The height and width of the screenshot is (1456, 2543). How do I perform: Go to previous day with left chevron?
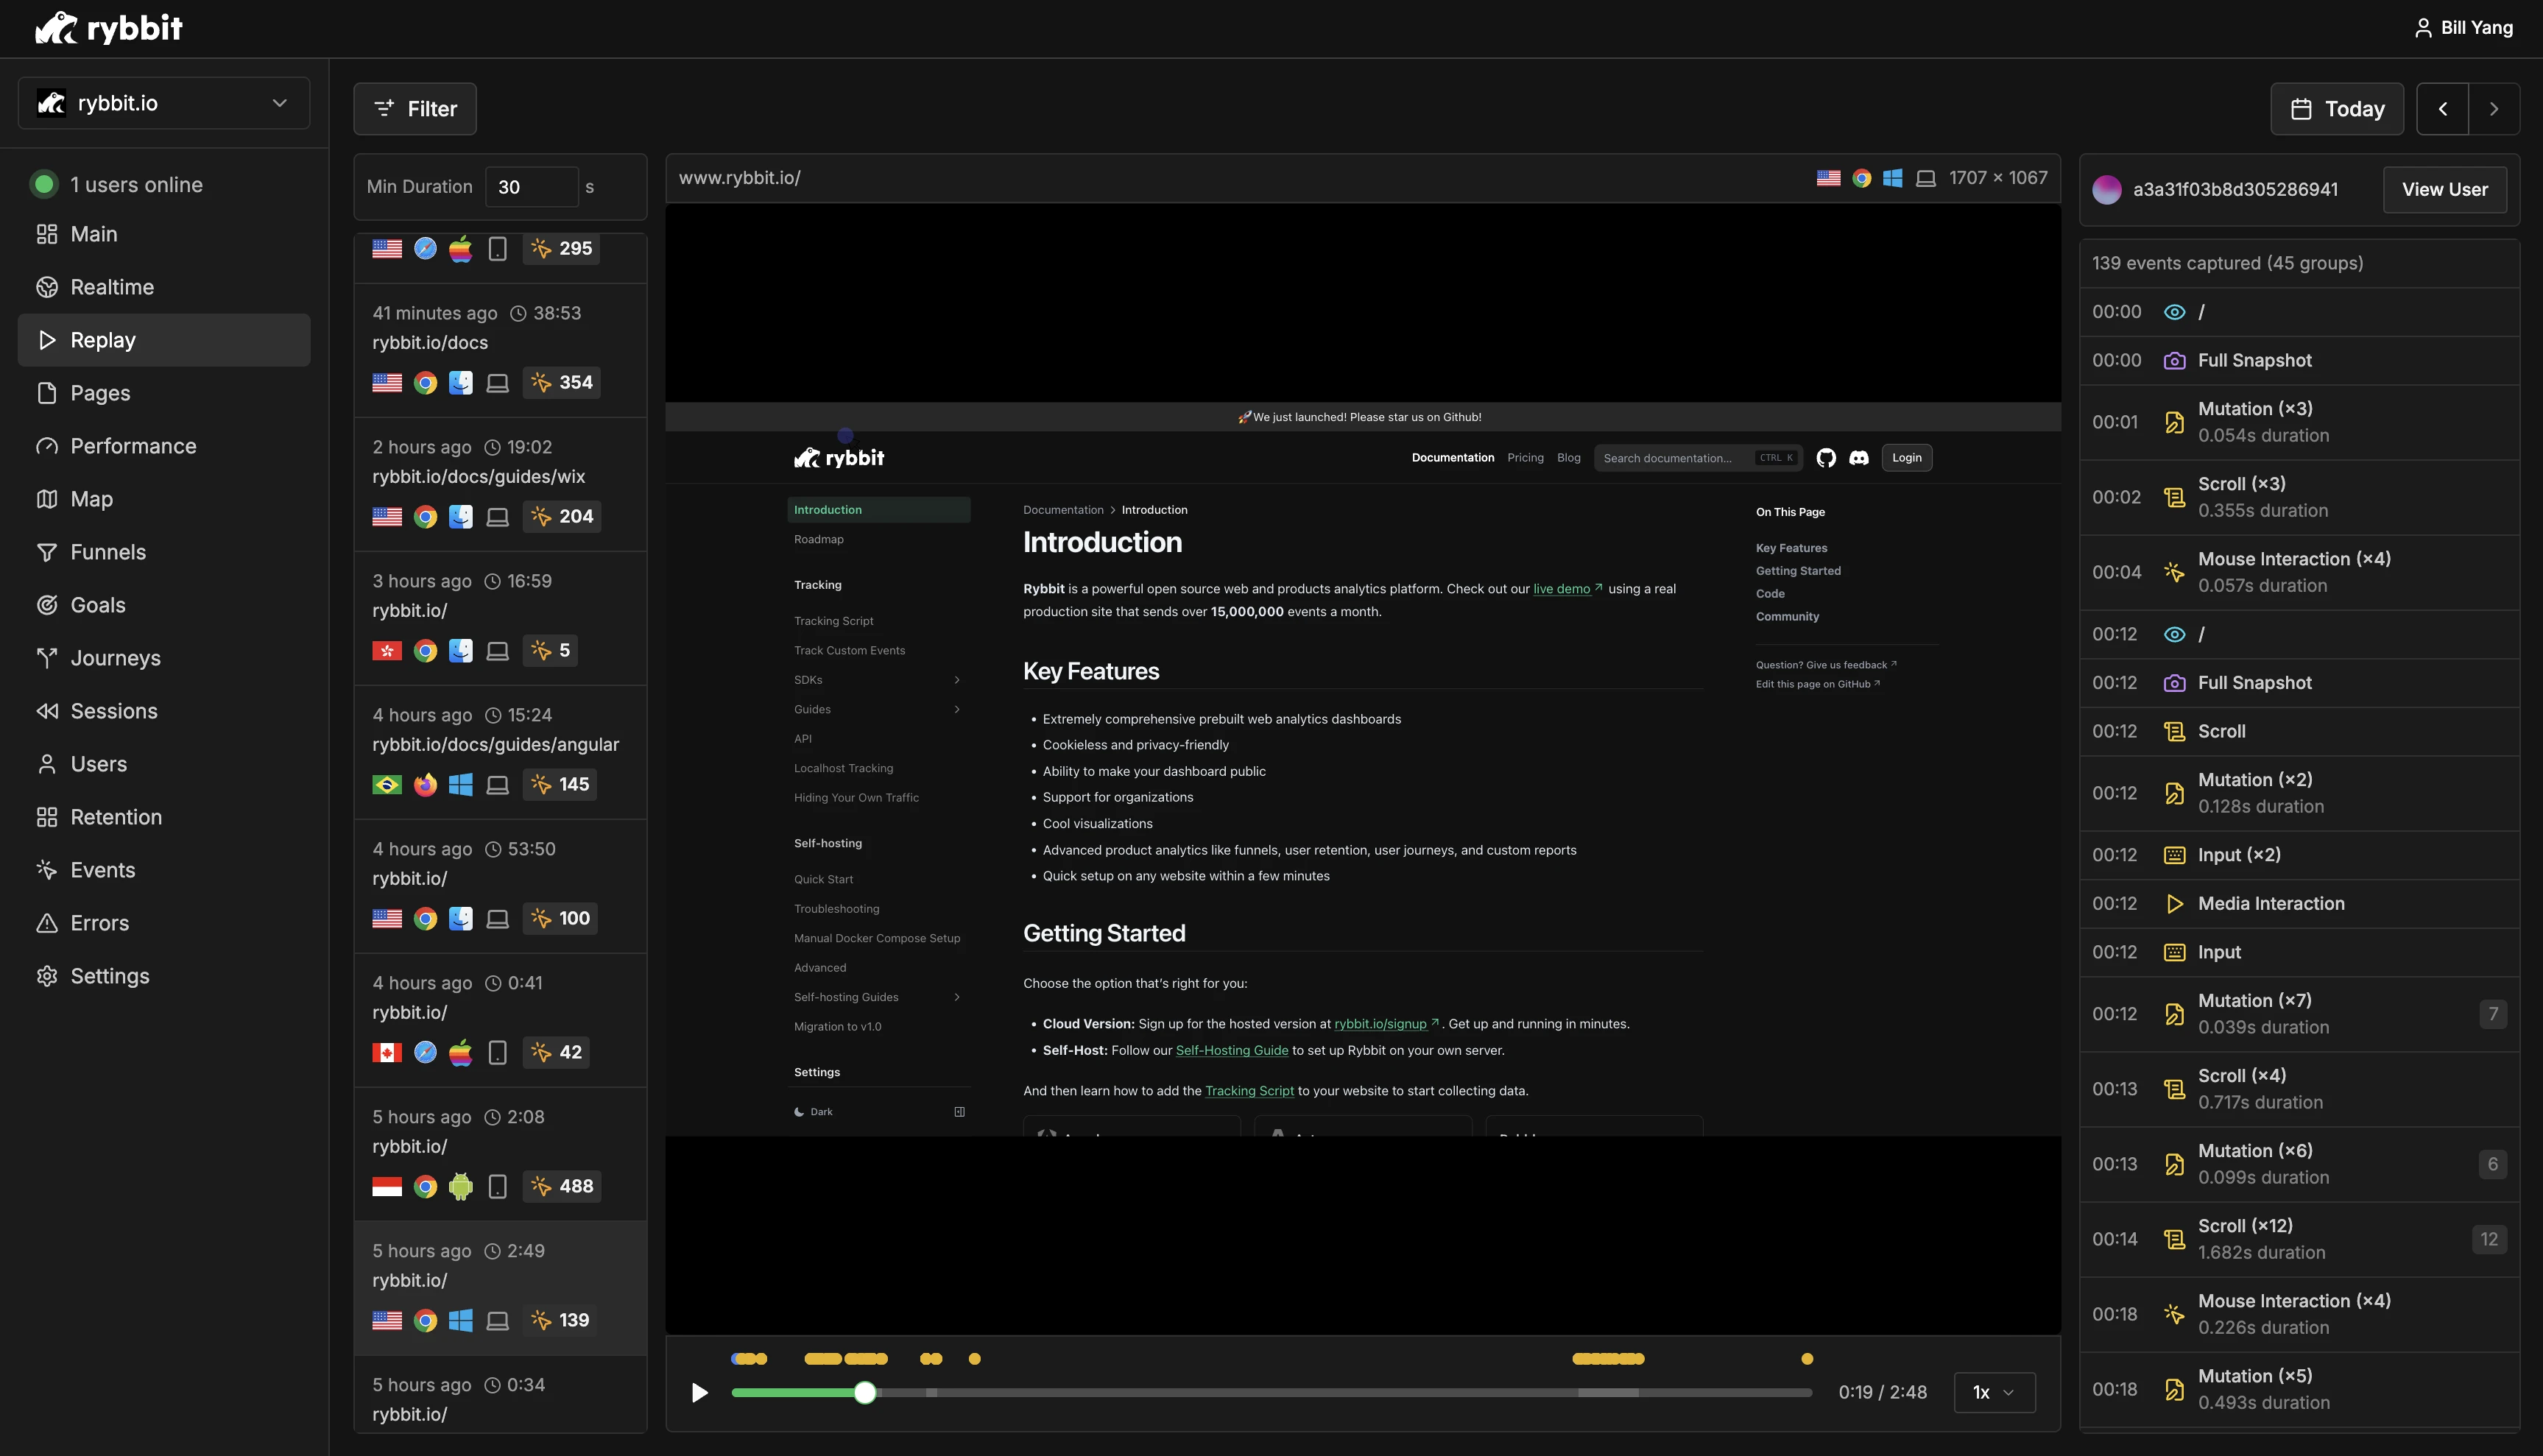click(x=2443, y=109)
